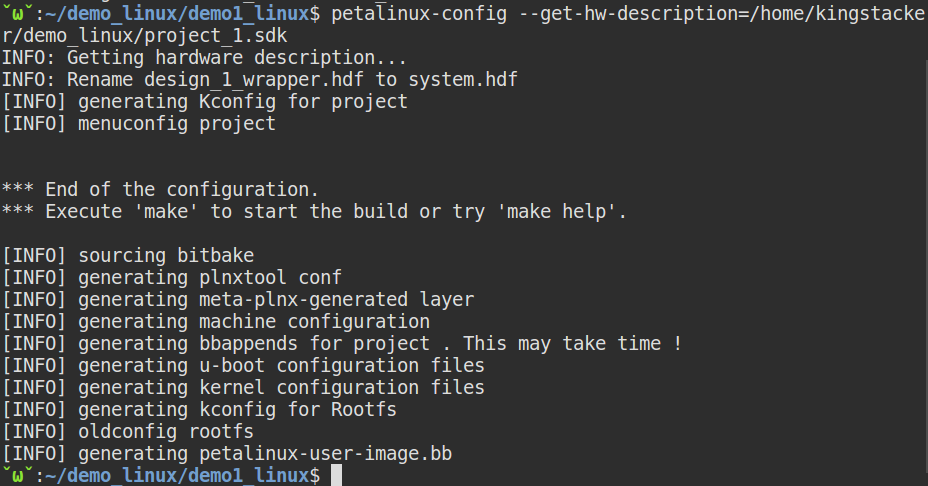Click the 'kernel configuration files' line

[x=341, y=387]
